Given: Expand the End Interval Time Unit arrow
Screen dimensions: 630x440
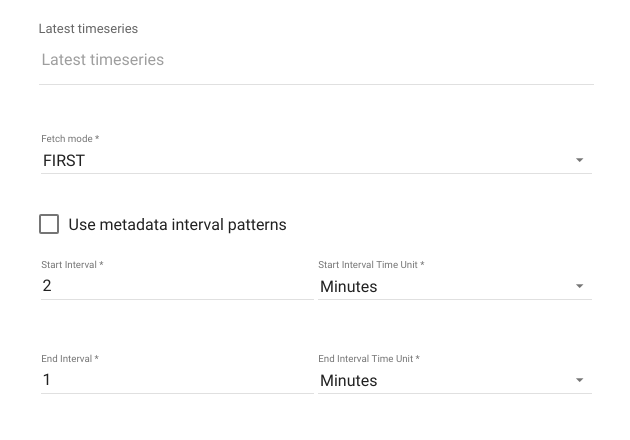Looking at the screenshot, I should [x=579, y=380].
